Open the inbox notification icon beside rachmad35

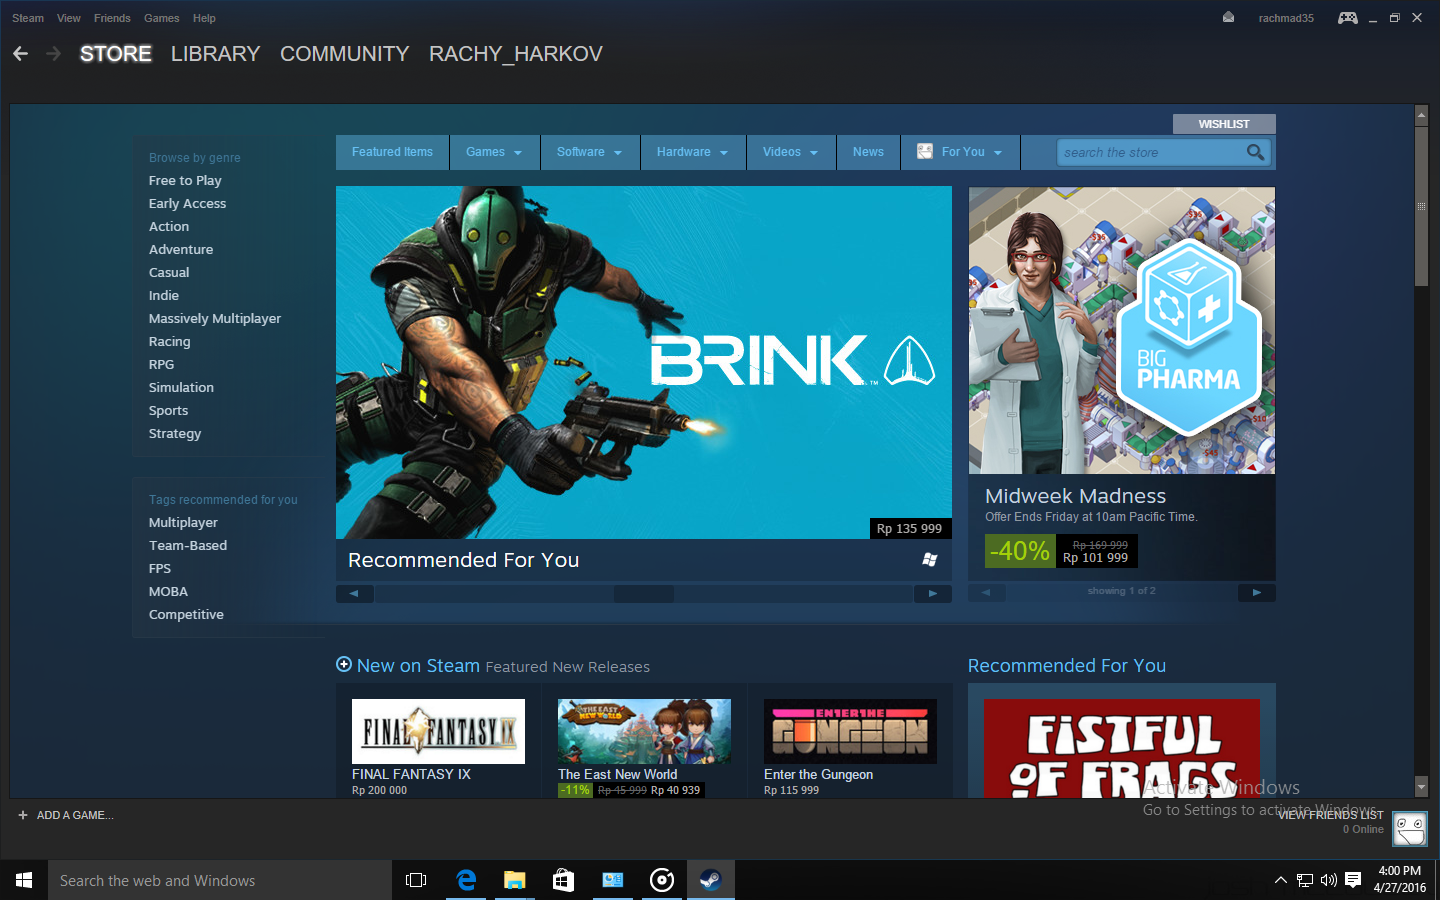point(1228,18)
